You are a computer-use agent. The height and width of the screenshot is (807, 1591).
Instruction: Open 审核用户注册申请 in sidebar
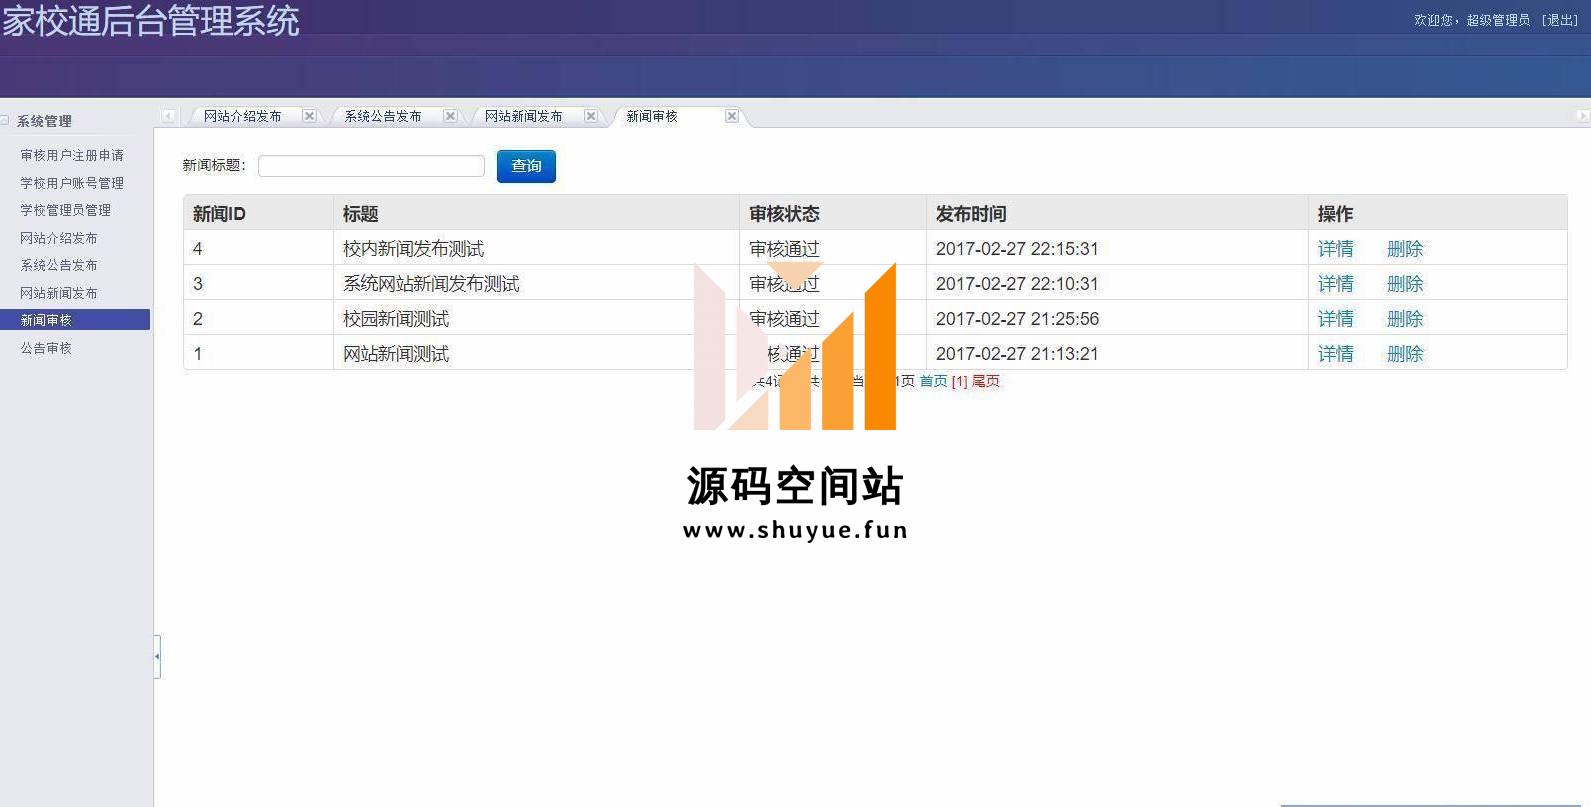click(x=72, y=155)
